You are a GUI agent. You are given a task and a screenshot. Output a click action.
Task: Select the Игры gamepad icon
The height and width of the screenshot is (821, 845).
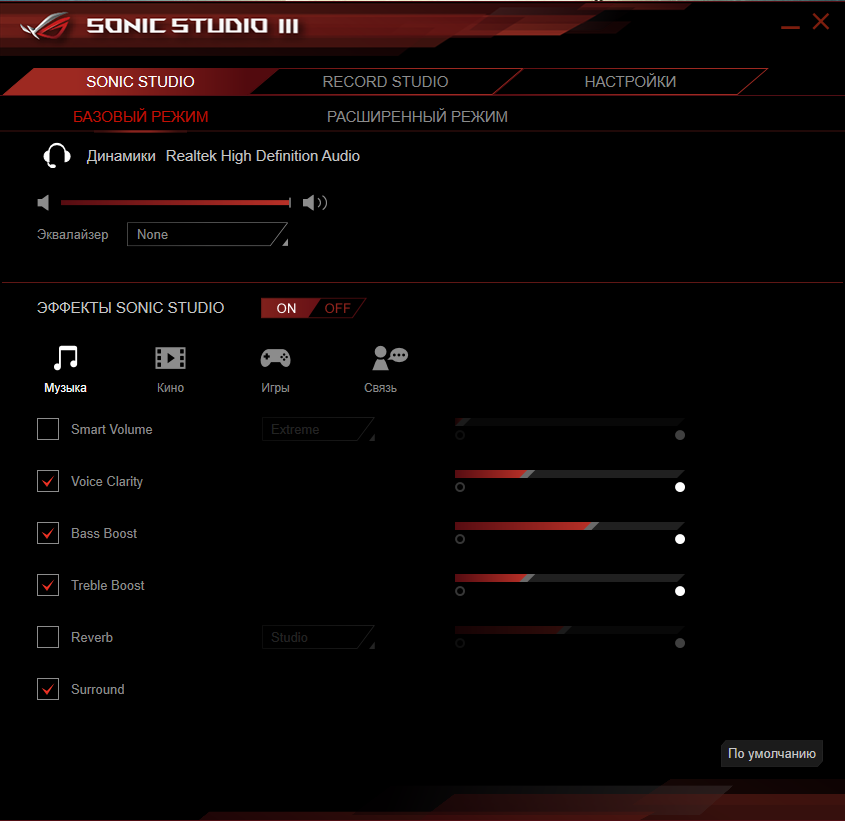point(275,358)
